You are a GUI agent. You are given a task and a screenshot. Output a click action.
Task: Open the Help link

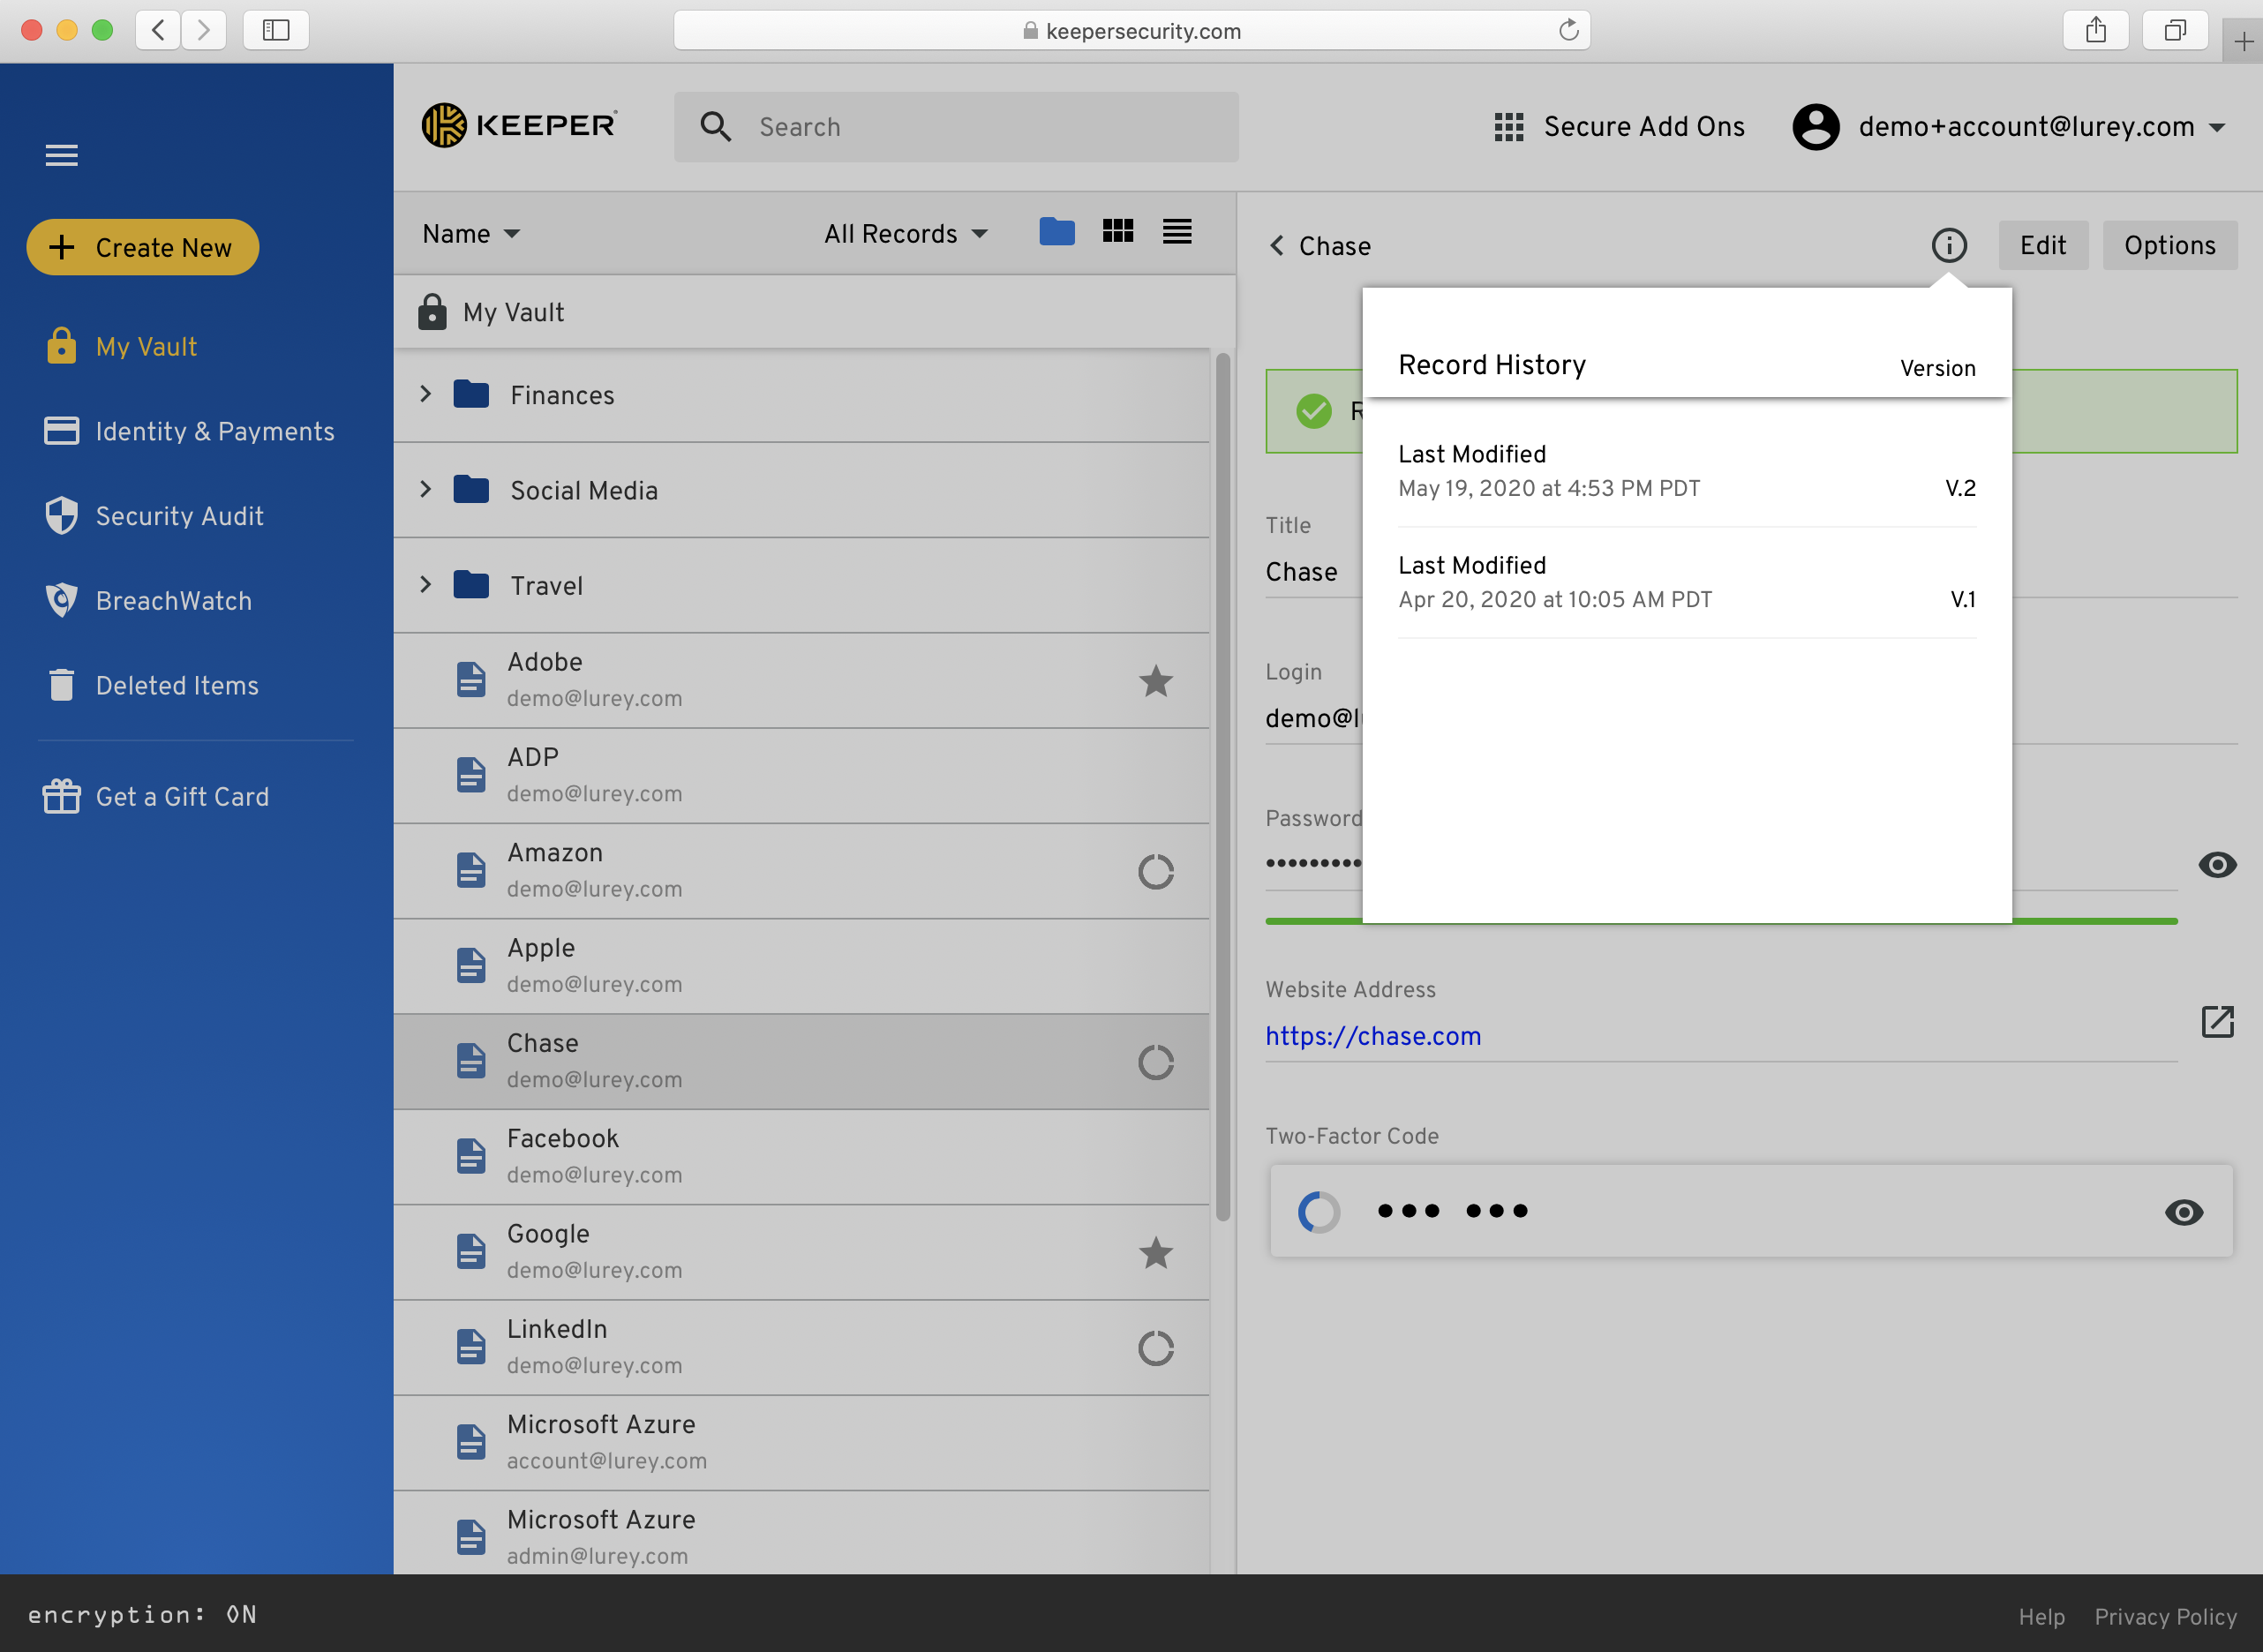(2041, 1617)
